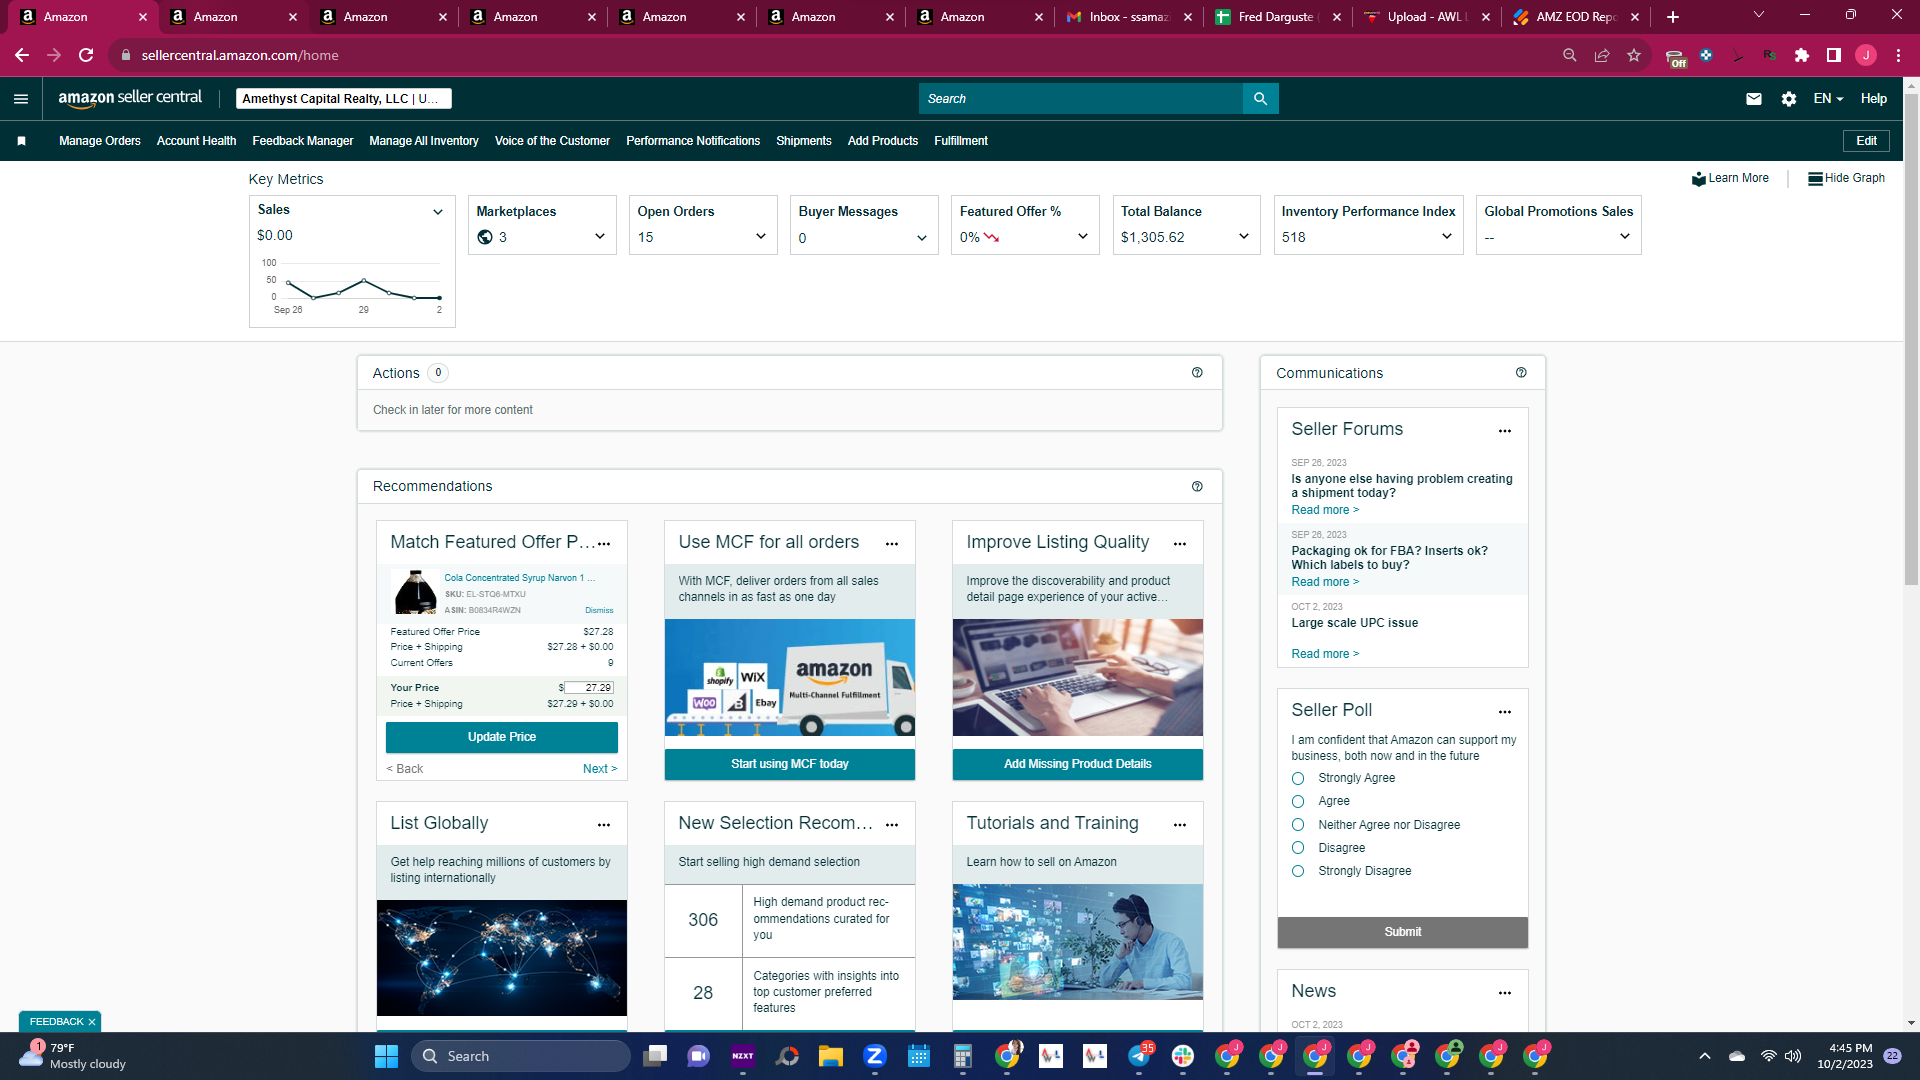Open the Seller Central hamburger menu
This screenshot has height=1080, width=1920.
coord(21,98)
